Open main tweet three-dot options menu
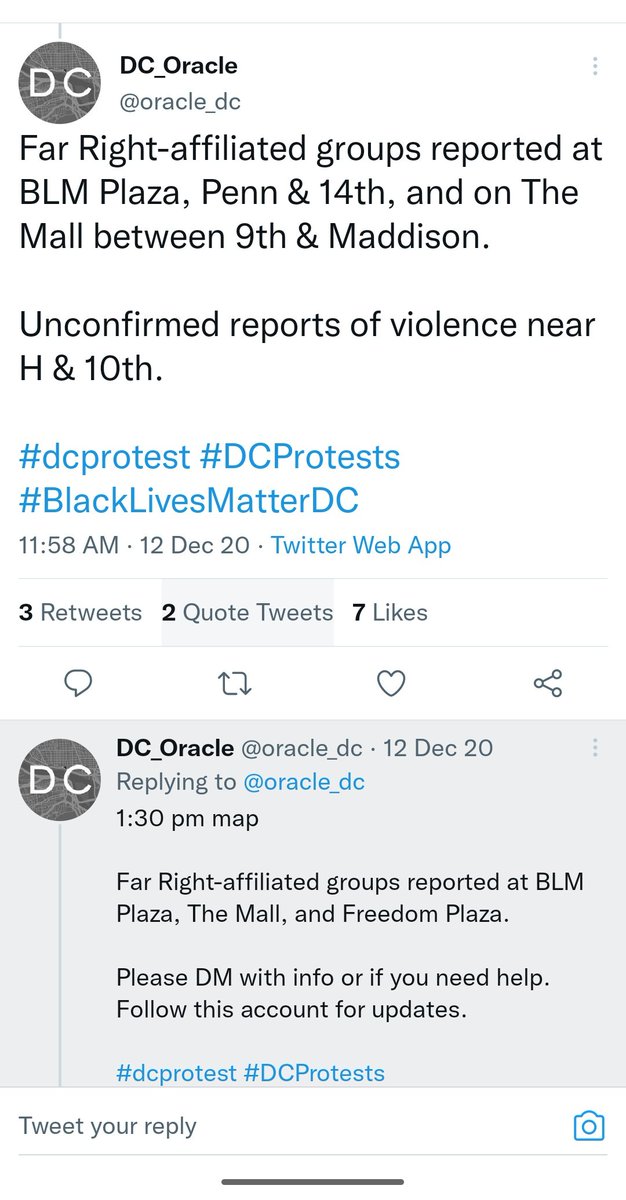Viewport: 626px width, 1200px height. [x=595, y=67]
